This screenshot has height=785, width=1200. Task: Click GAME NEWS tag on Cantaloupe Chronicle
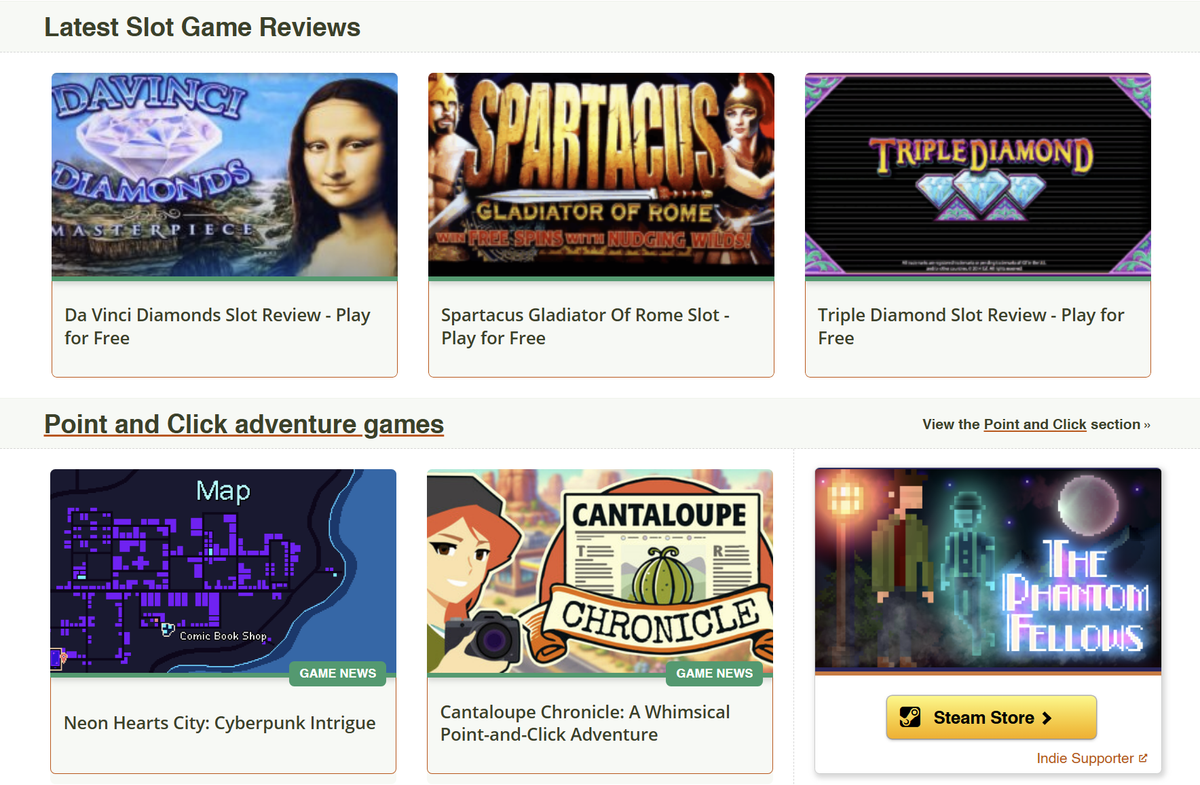715,673
